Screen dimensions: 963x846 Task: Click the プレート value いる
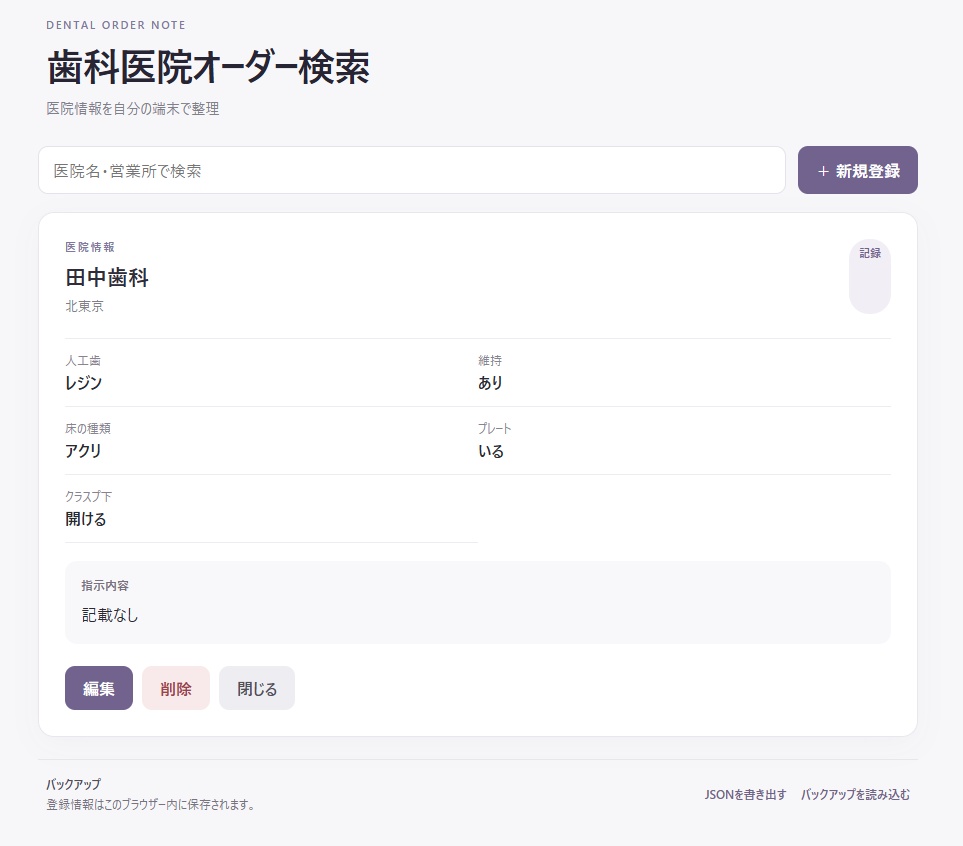(491, 451)
